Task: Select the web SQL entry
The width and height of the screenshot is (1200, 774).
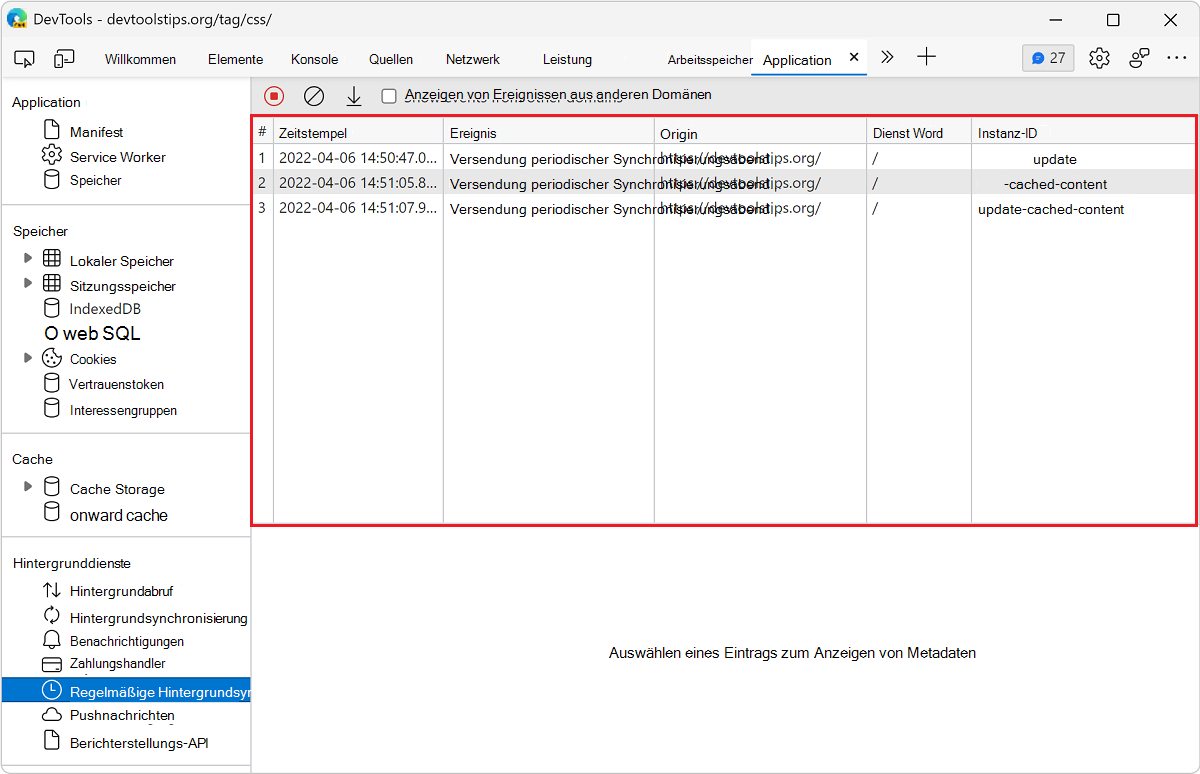Action: [x=92, y=334]
